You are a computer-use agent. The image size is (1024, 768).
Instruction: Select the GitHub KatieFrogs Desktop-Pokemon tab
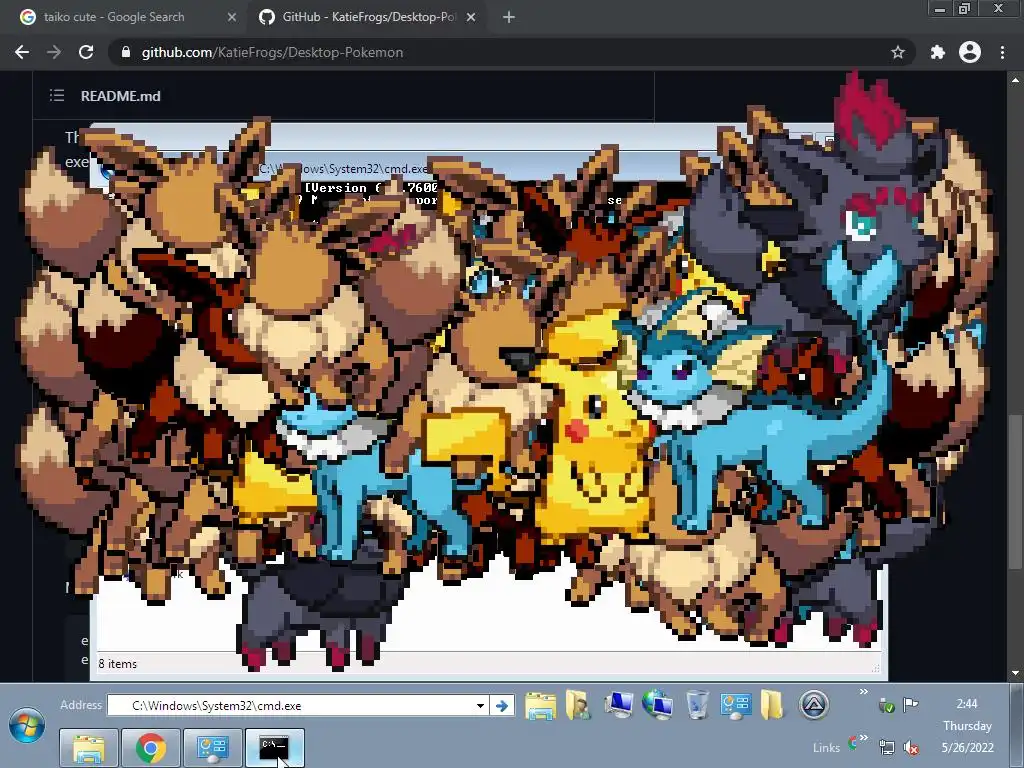(368, 18)
